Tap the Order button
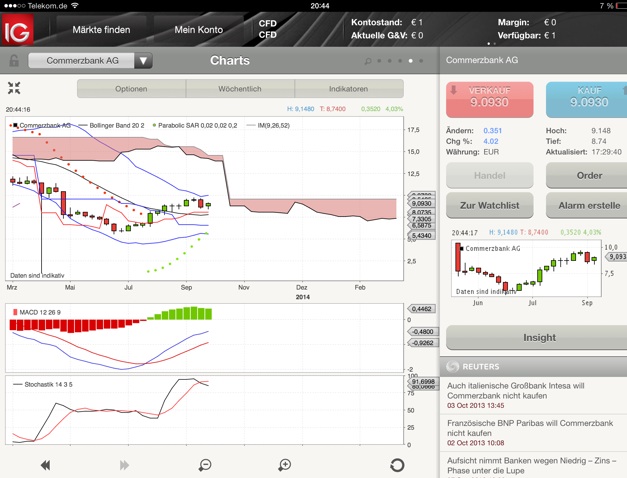 coord(586,175)
